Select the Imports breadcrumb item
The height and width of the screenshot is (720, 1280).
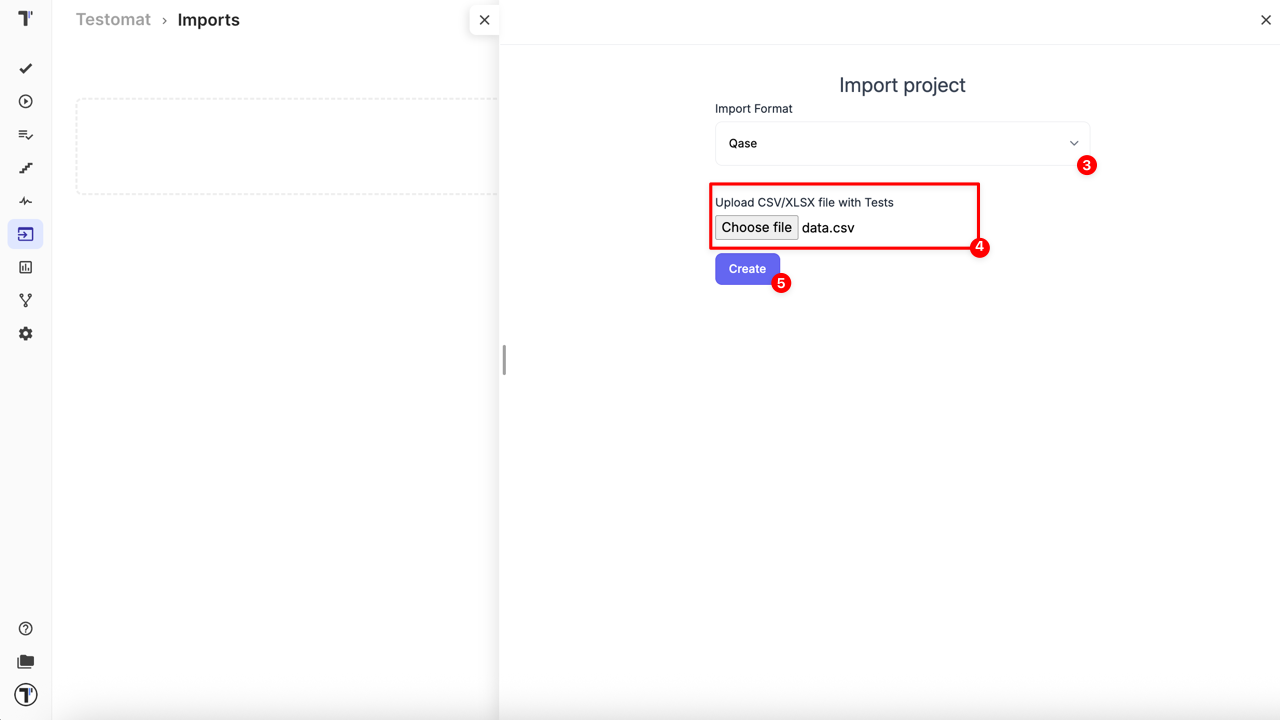click(208, 19)
